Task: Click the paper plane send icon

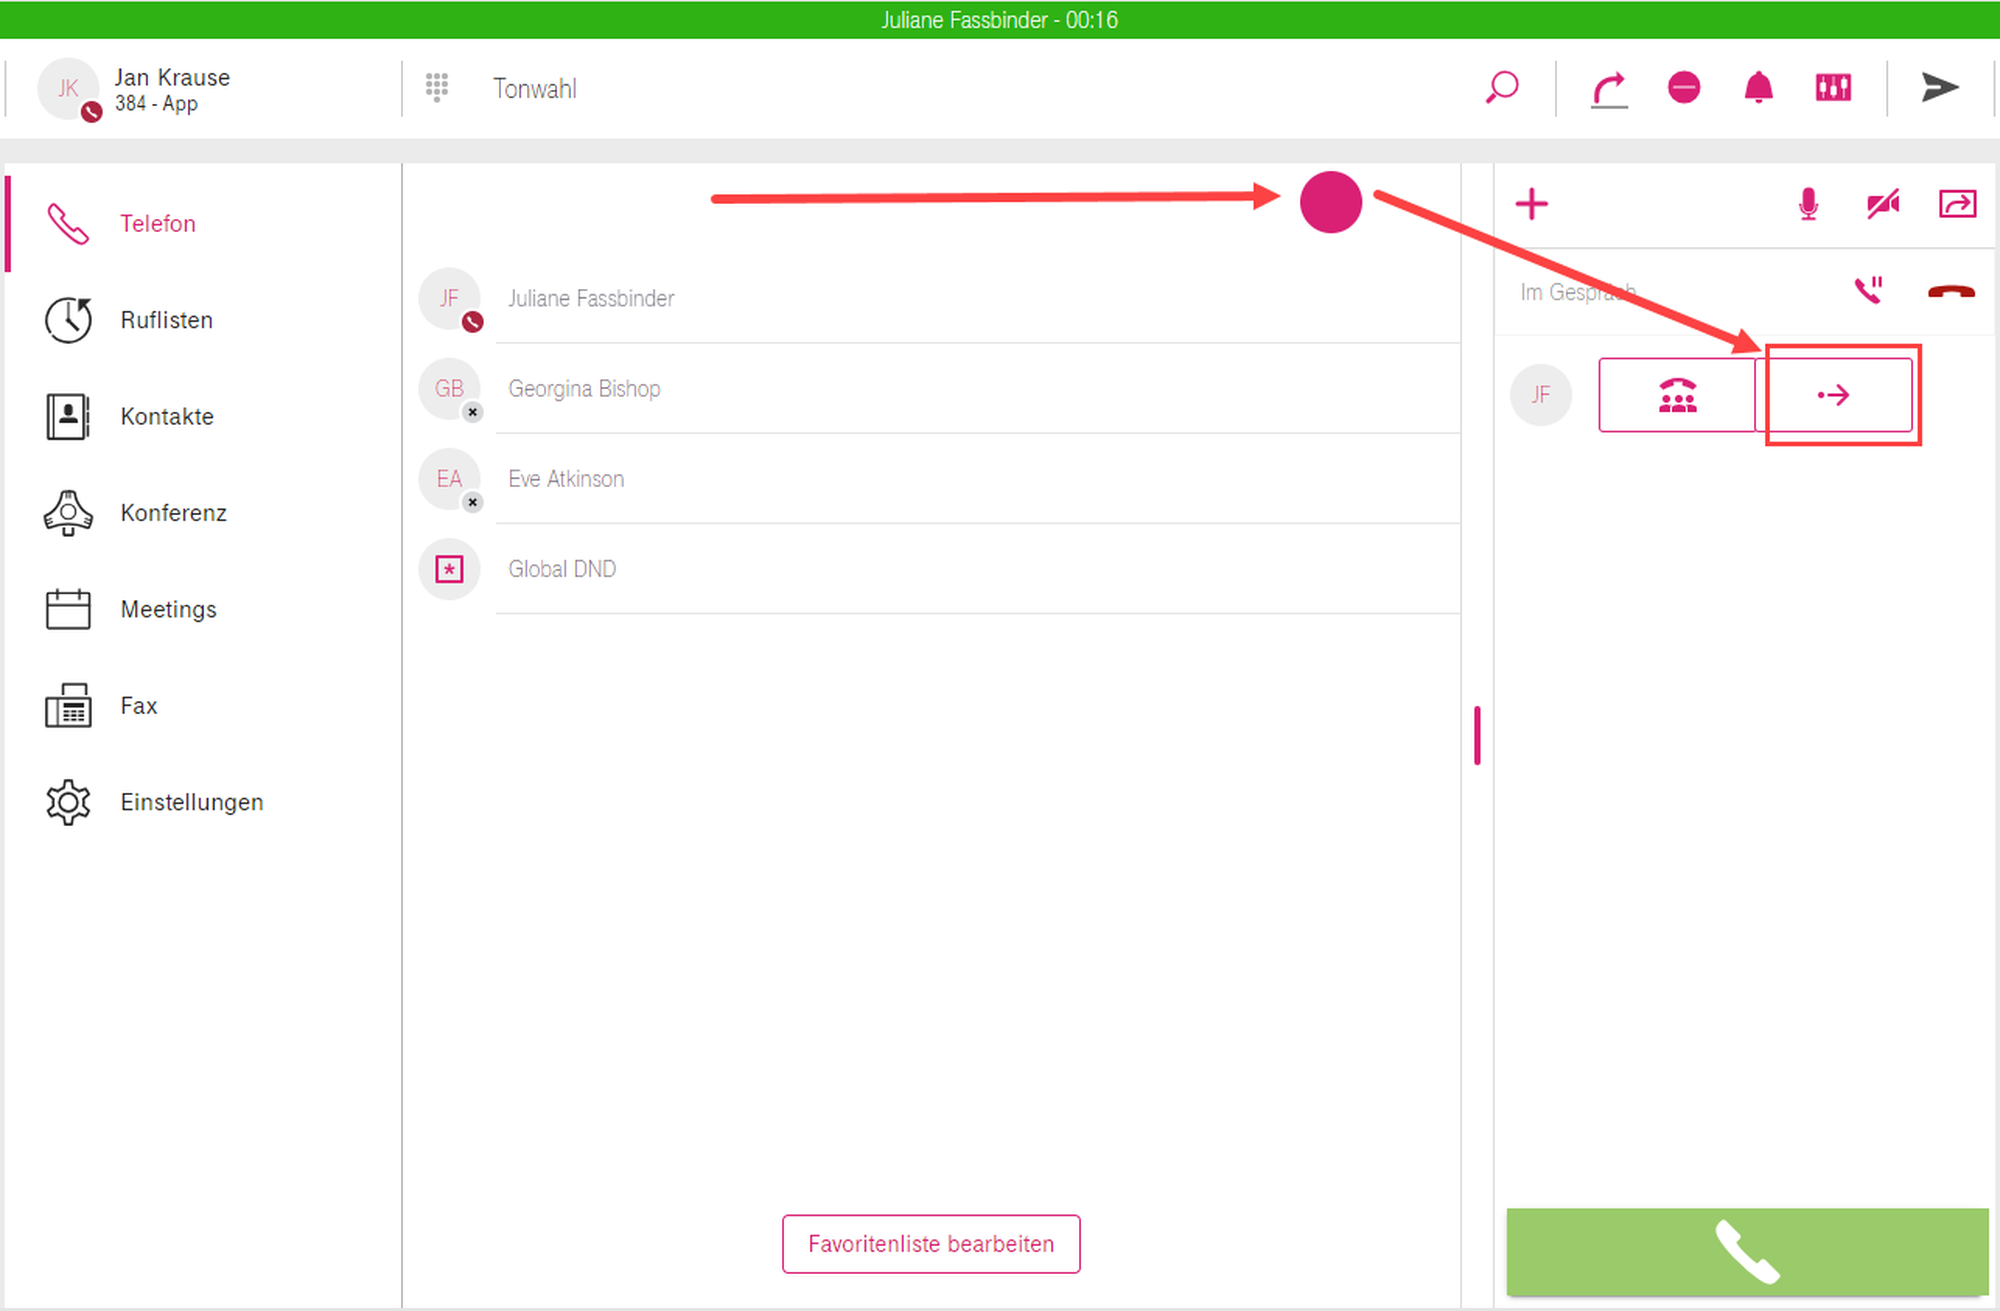Action: pos(1939,88)
